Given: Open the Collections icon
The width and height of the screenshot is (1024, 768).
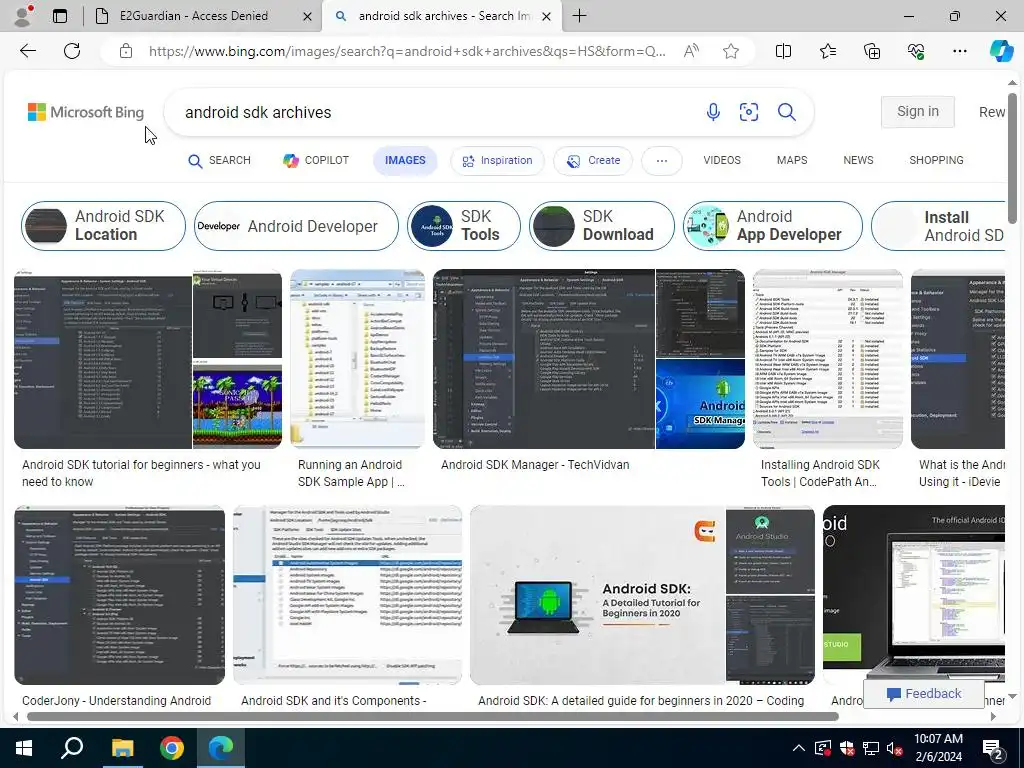Looking at the screenshot, I should pos(872,51).
